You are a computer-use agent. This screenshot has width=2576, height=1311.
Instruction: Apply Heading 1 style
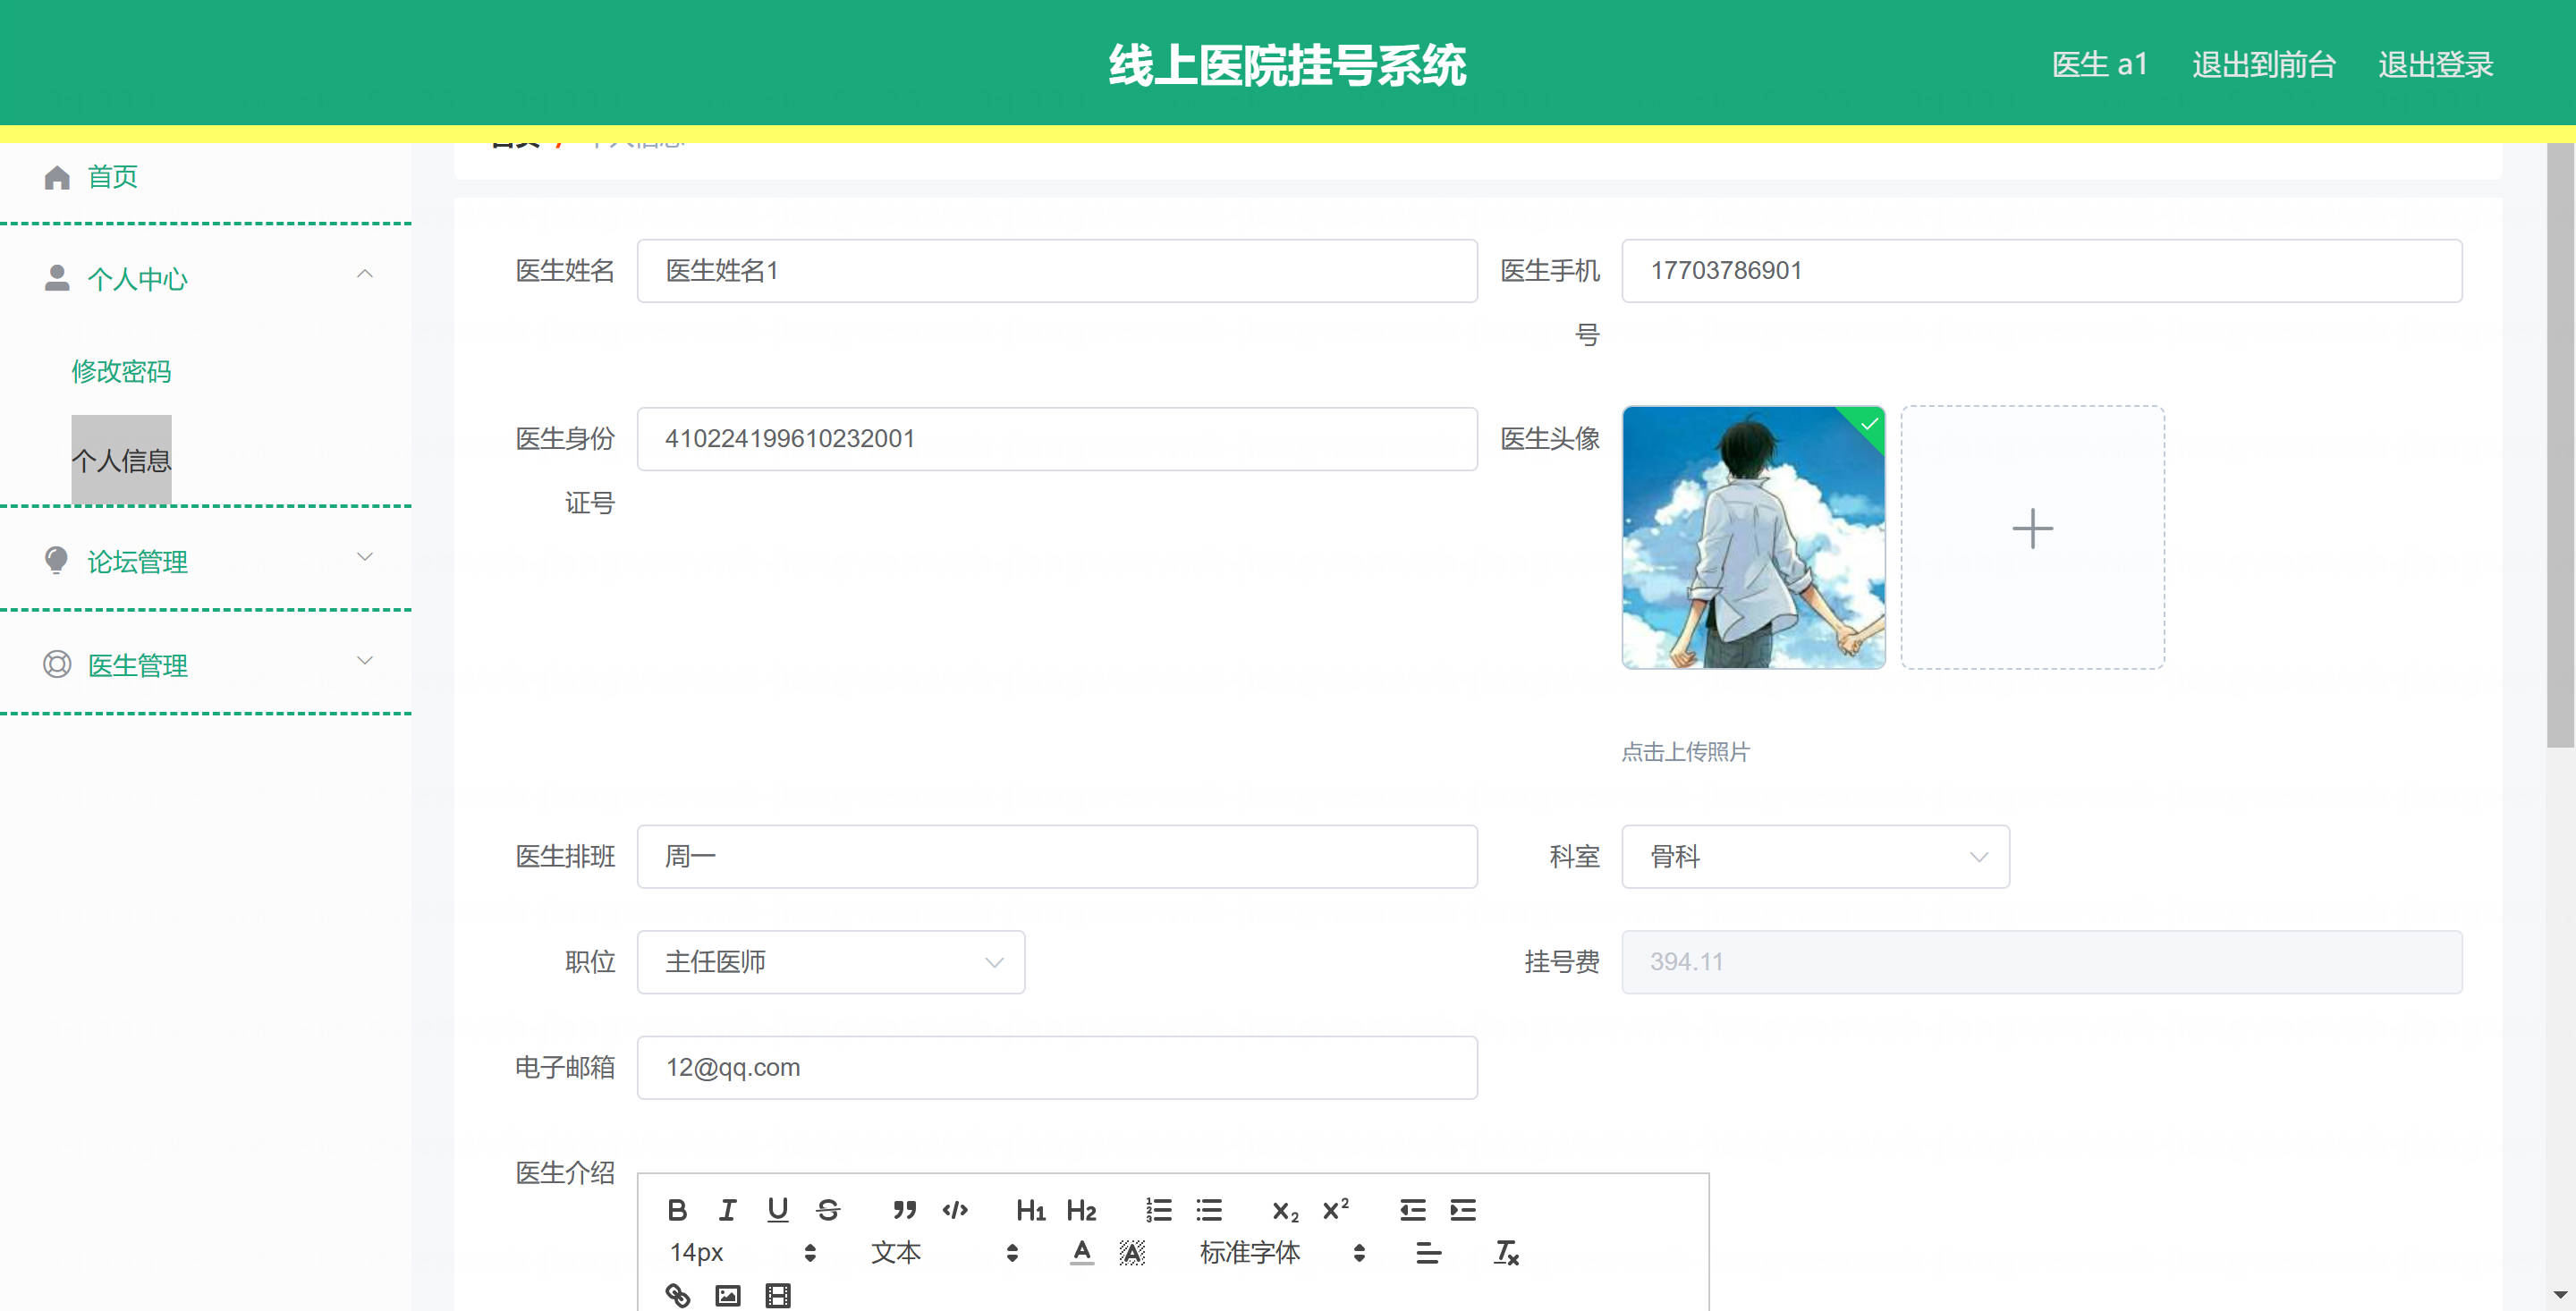[x=1031, y=1210]
